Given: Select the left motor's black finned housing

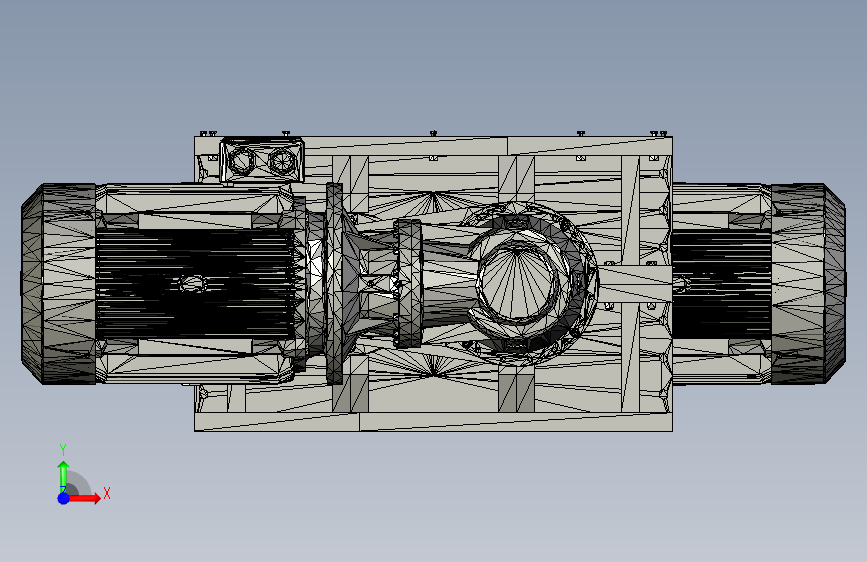Looking at the screenshot, I should click(195, 284).
